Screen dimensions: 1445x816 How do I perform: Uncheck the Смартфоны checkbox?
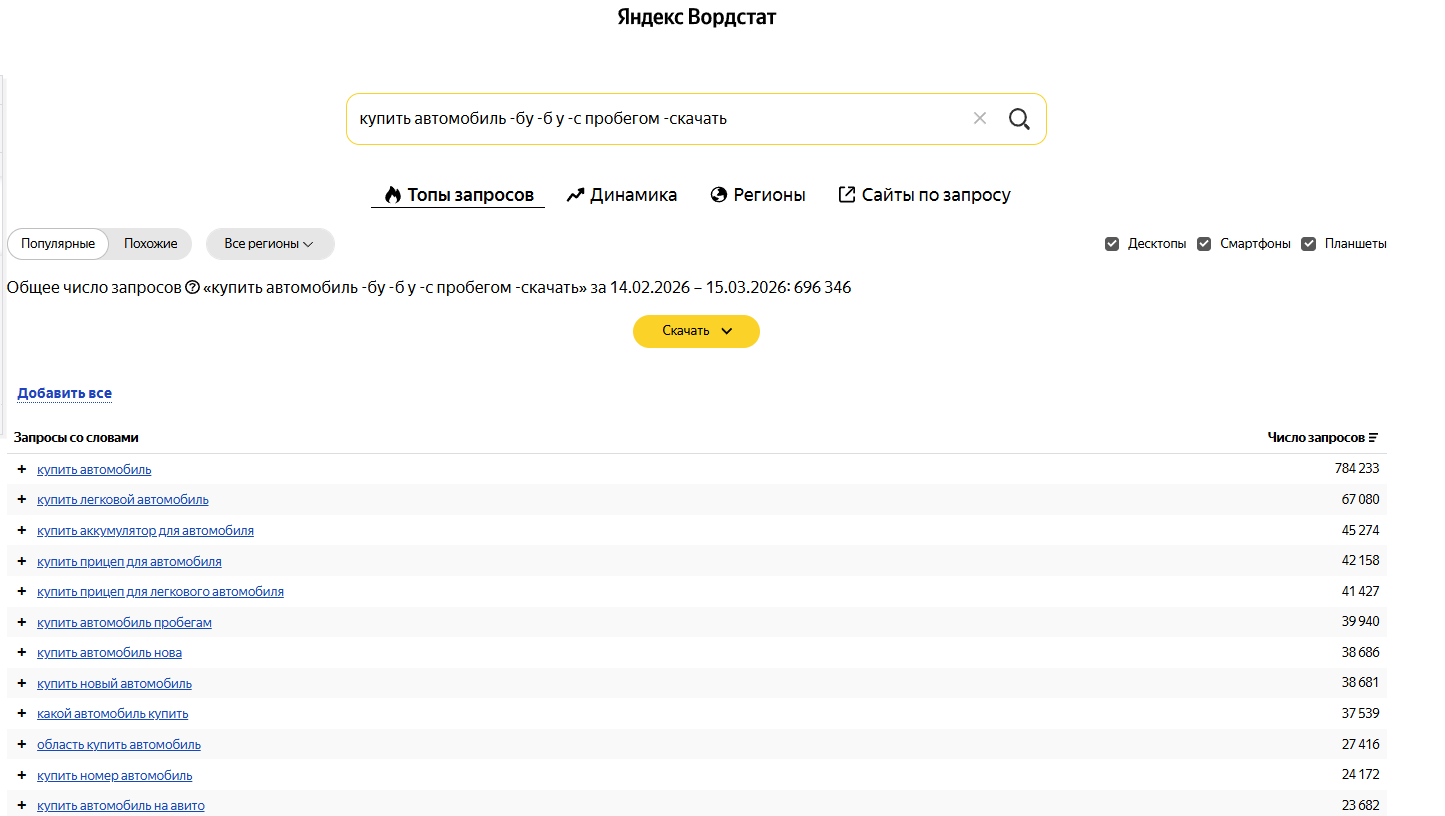tap(1204, 244)
